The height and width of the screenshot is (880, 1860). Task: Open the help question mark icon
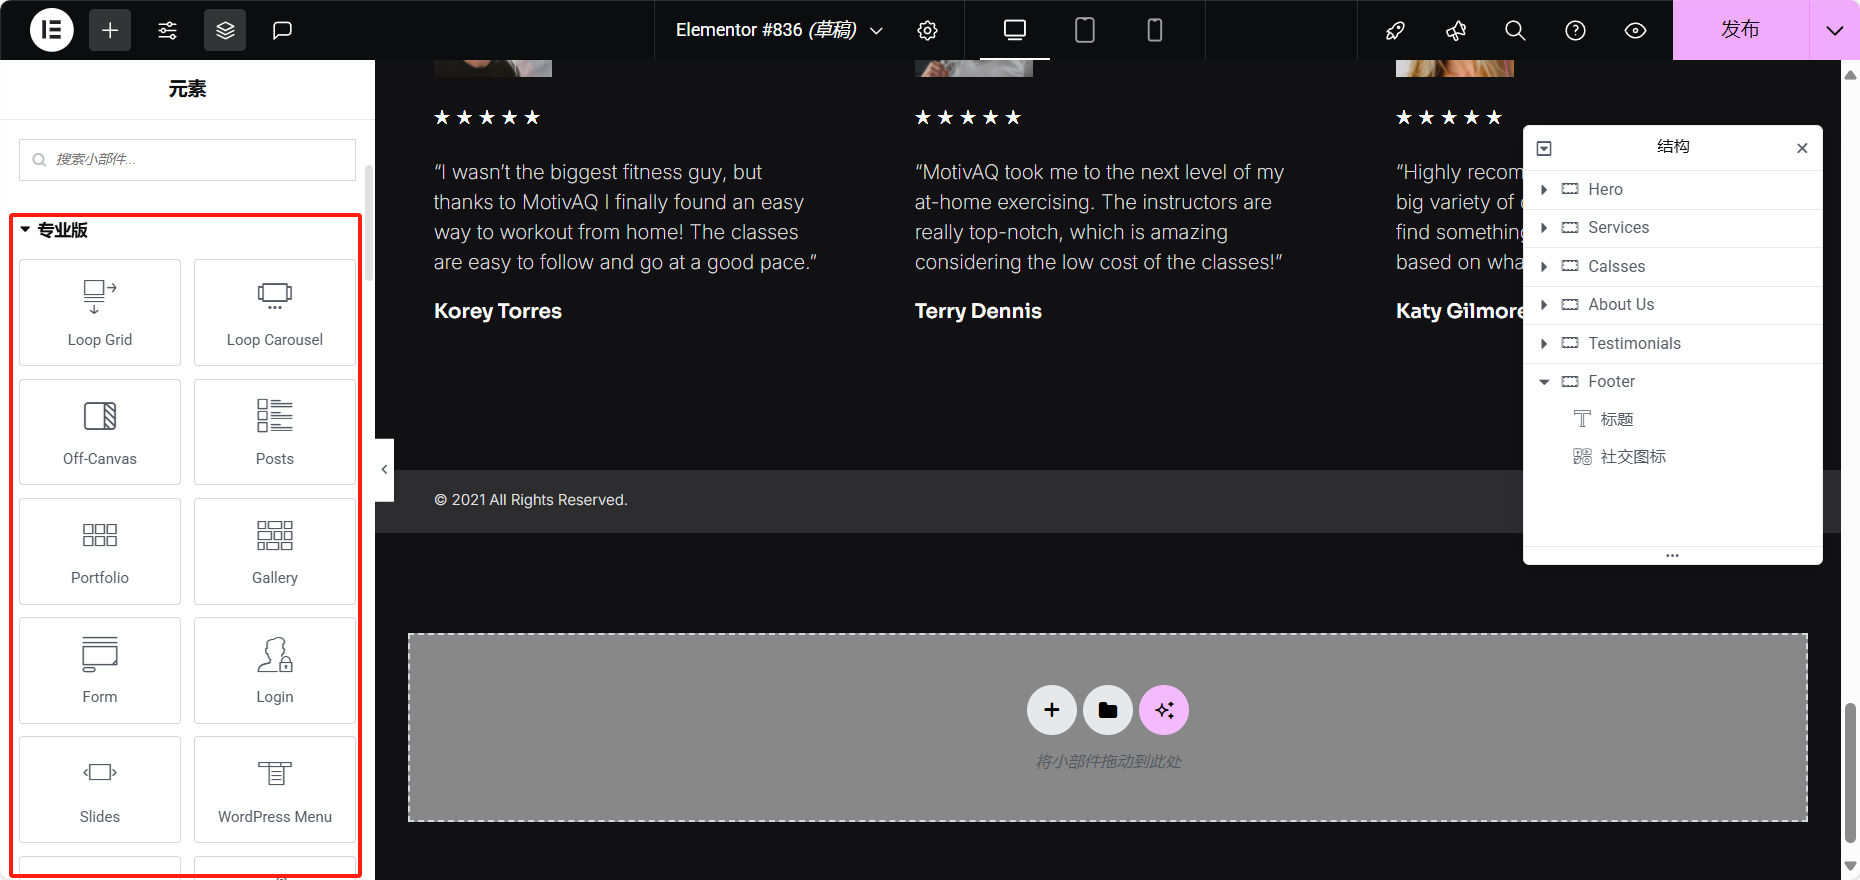1576,30
